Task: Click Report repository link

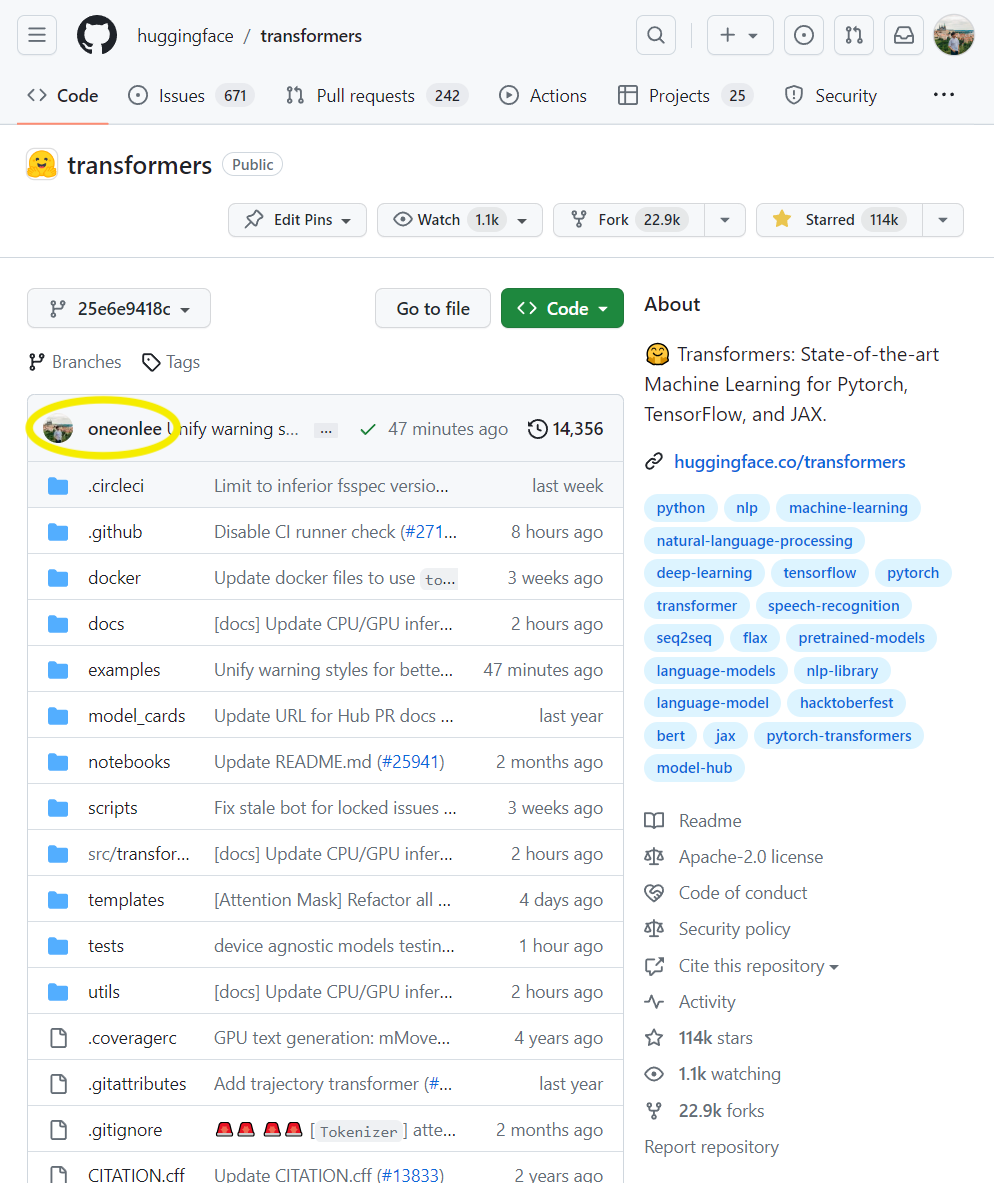Action: pyautogui.click(x=711, y=1147)
